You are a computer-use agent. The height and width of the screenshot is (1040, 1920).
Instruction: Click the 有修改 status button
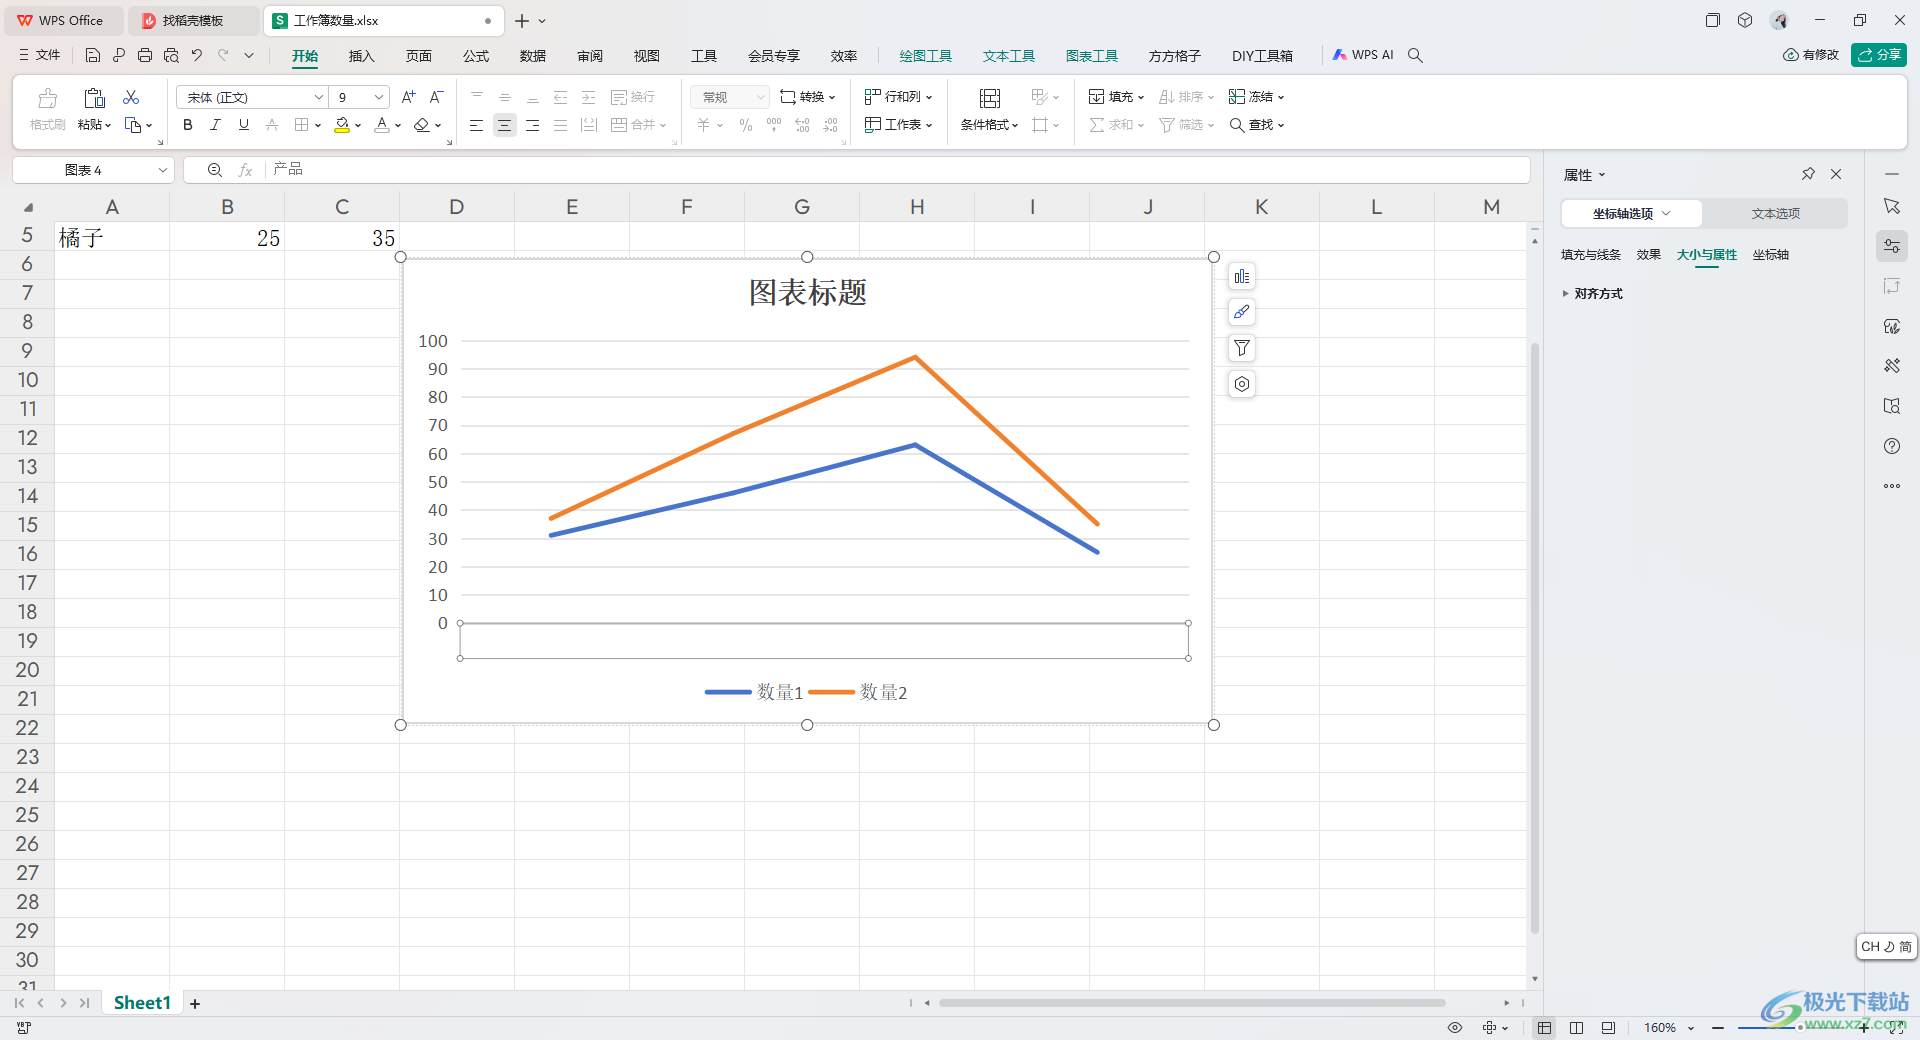pyautogui.click(x=1811, y=55)
